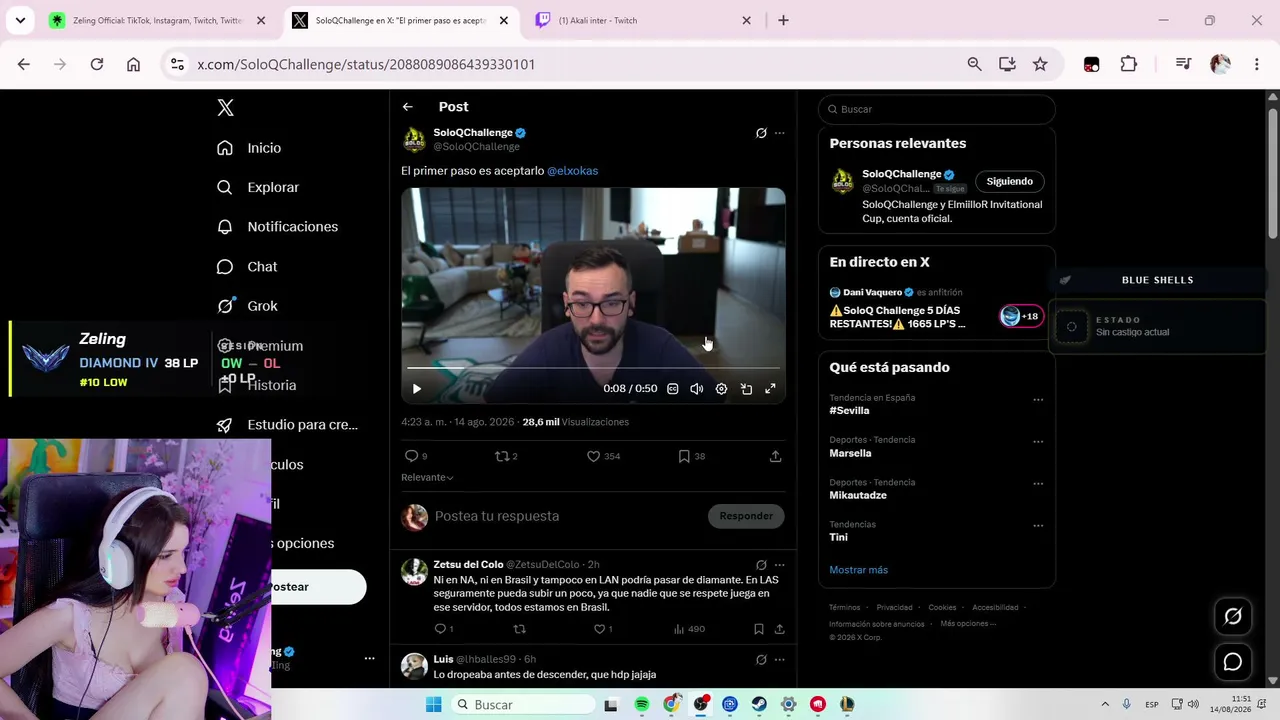Open Dani Vaquero live broadcast

[x=936, y=308]
